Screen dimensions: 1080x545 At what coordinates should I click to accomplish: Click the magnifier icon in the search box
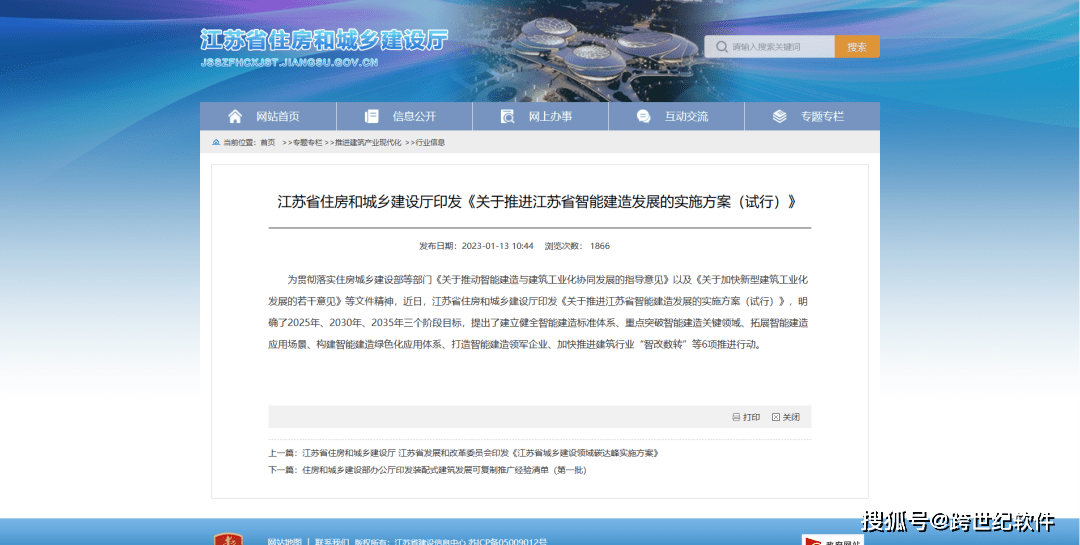(721, 47)
